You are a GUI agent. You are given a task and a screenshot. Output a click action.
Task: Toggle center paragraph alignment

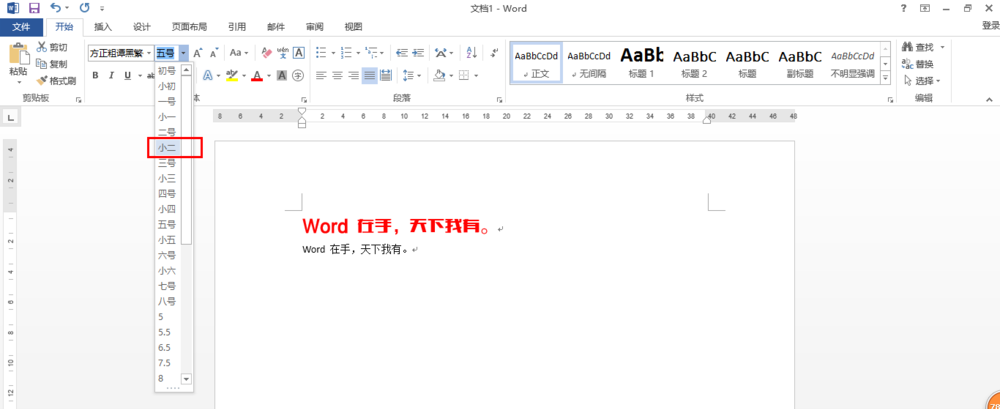click(338, 76)
